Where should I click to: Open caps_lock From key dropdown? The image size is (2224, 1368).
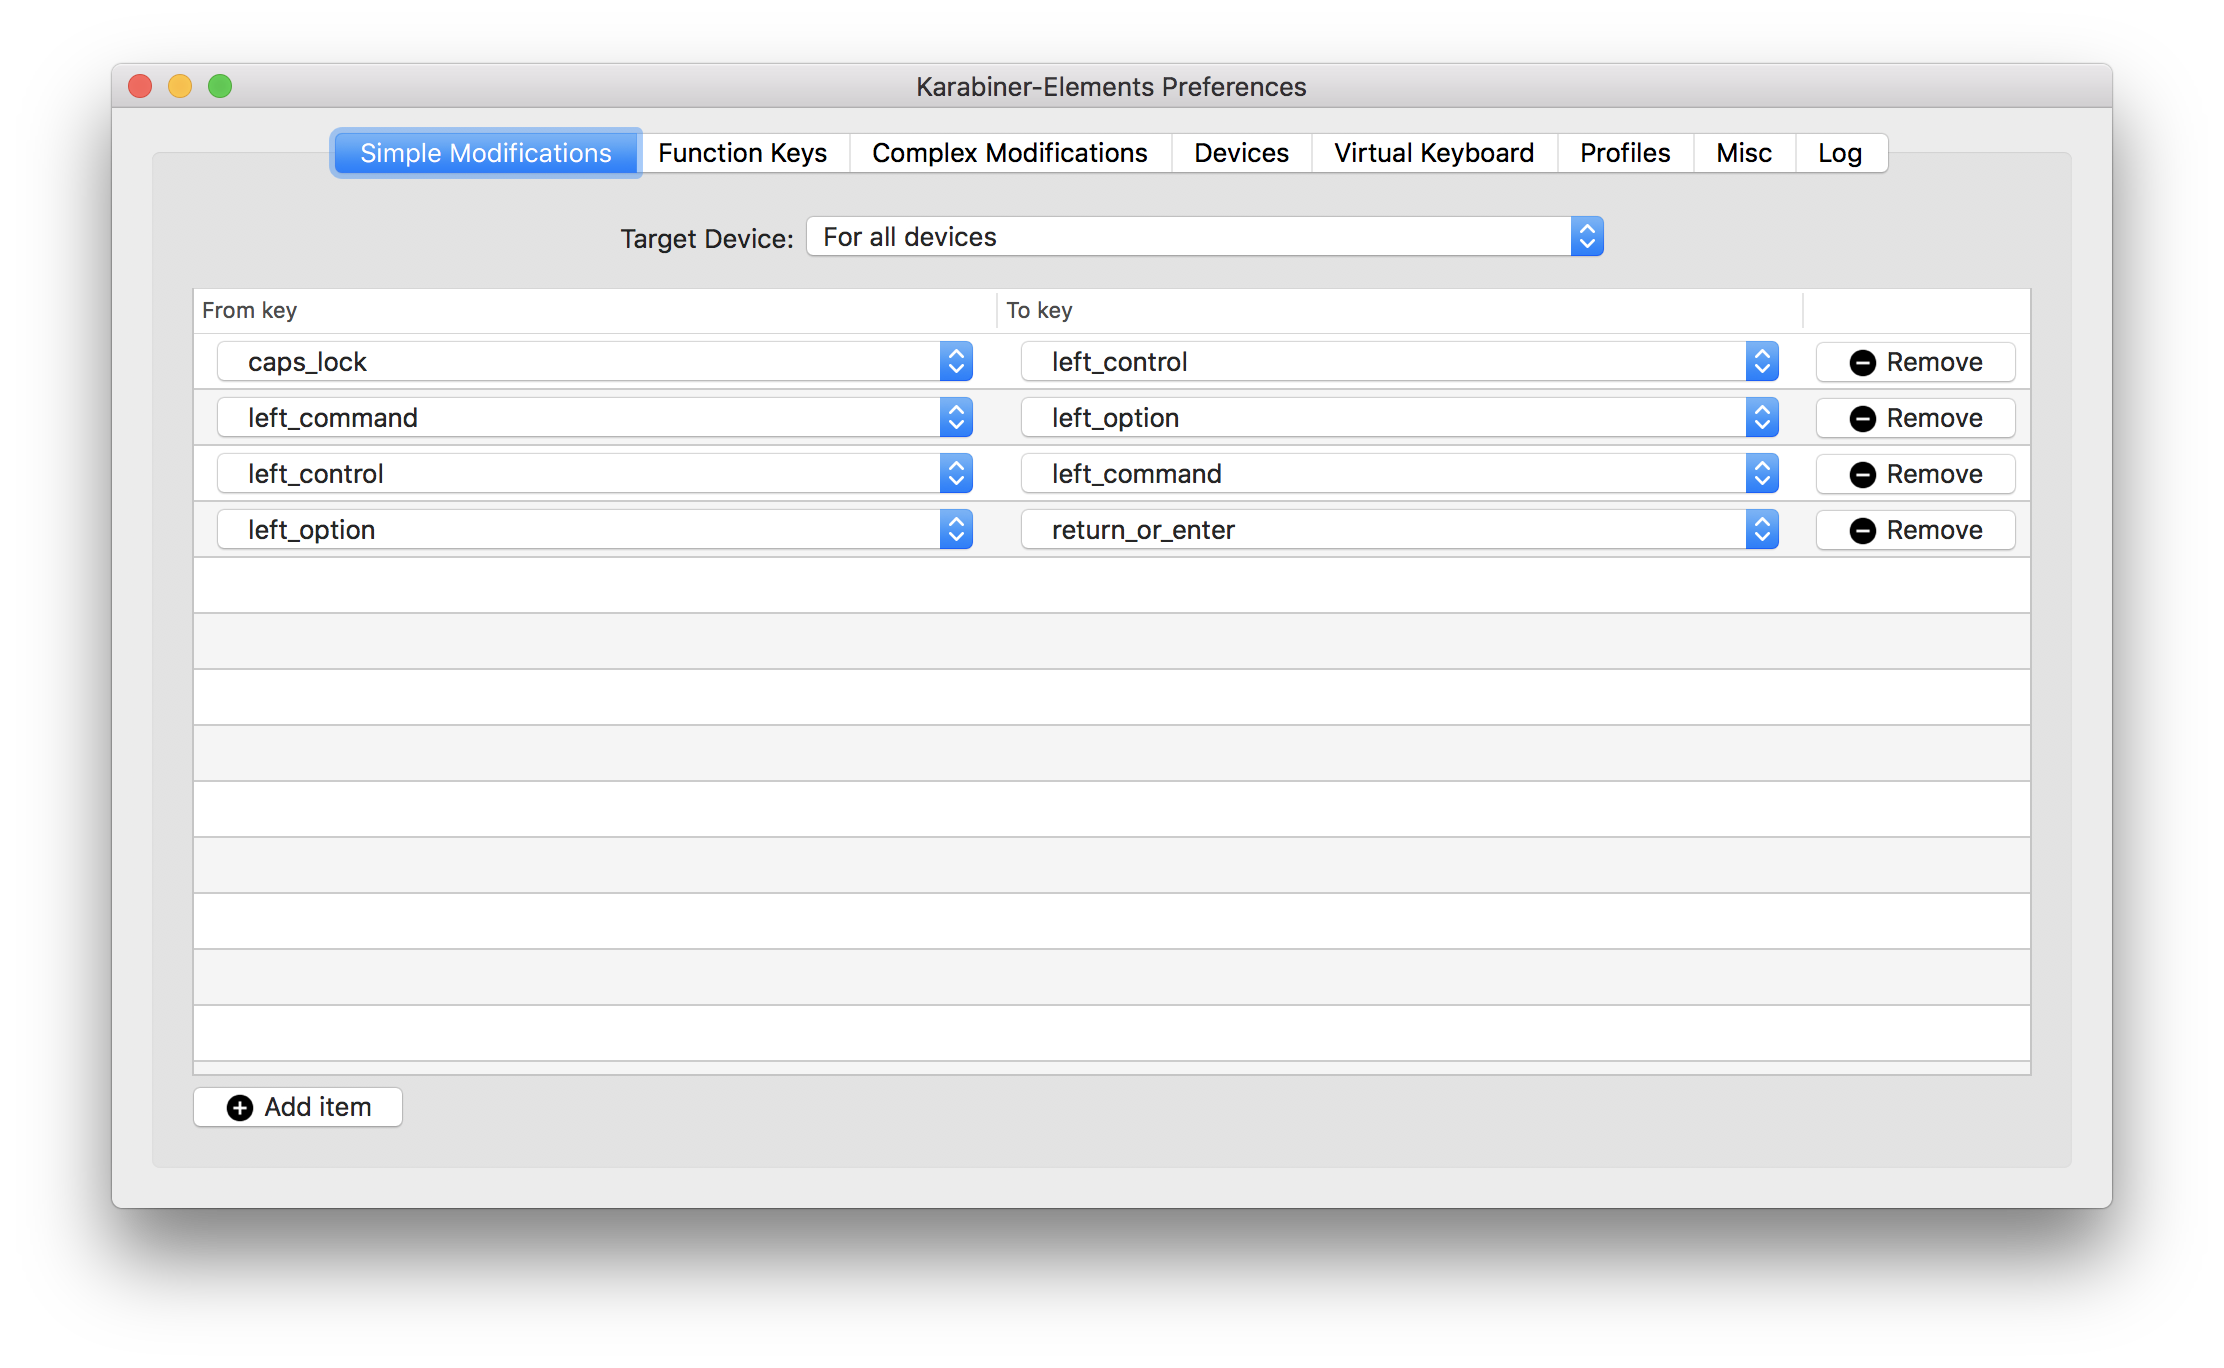[595, 362]
